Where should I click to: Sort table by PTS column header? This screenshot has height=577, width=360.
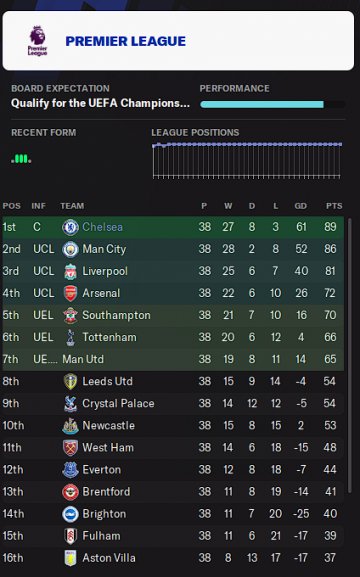coord(334,206)
